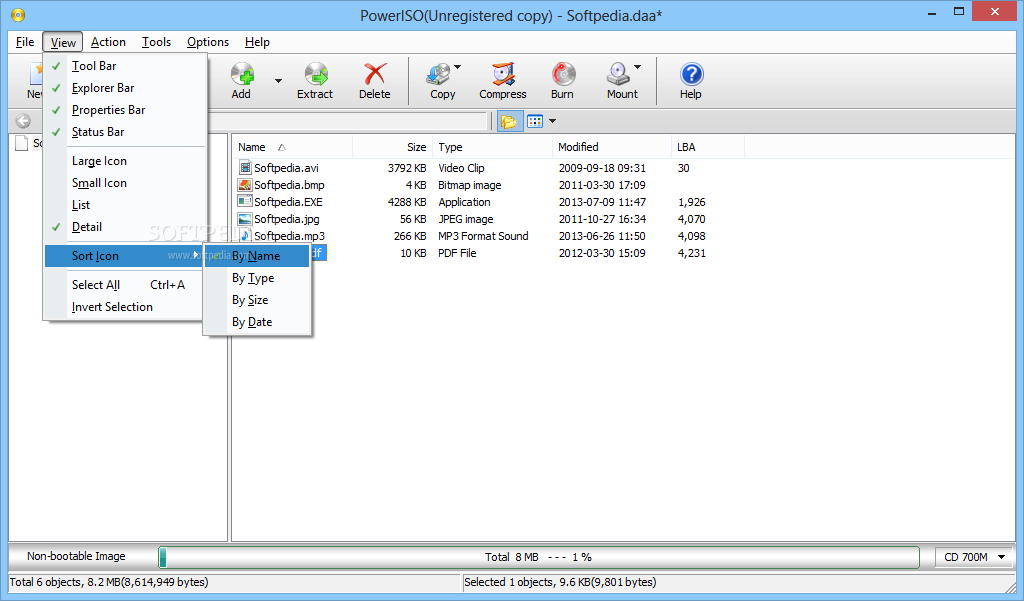Open the CD 700M media size dropdown

(x=1002, y=557)
